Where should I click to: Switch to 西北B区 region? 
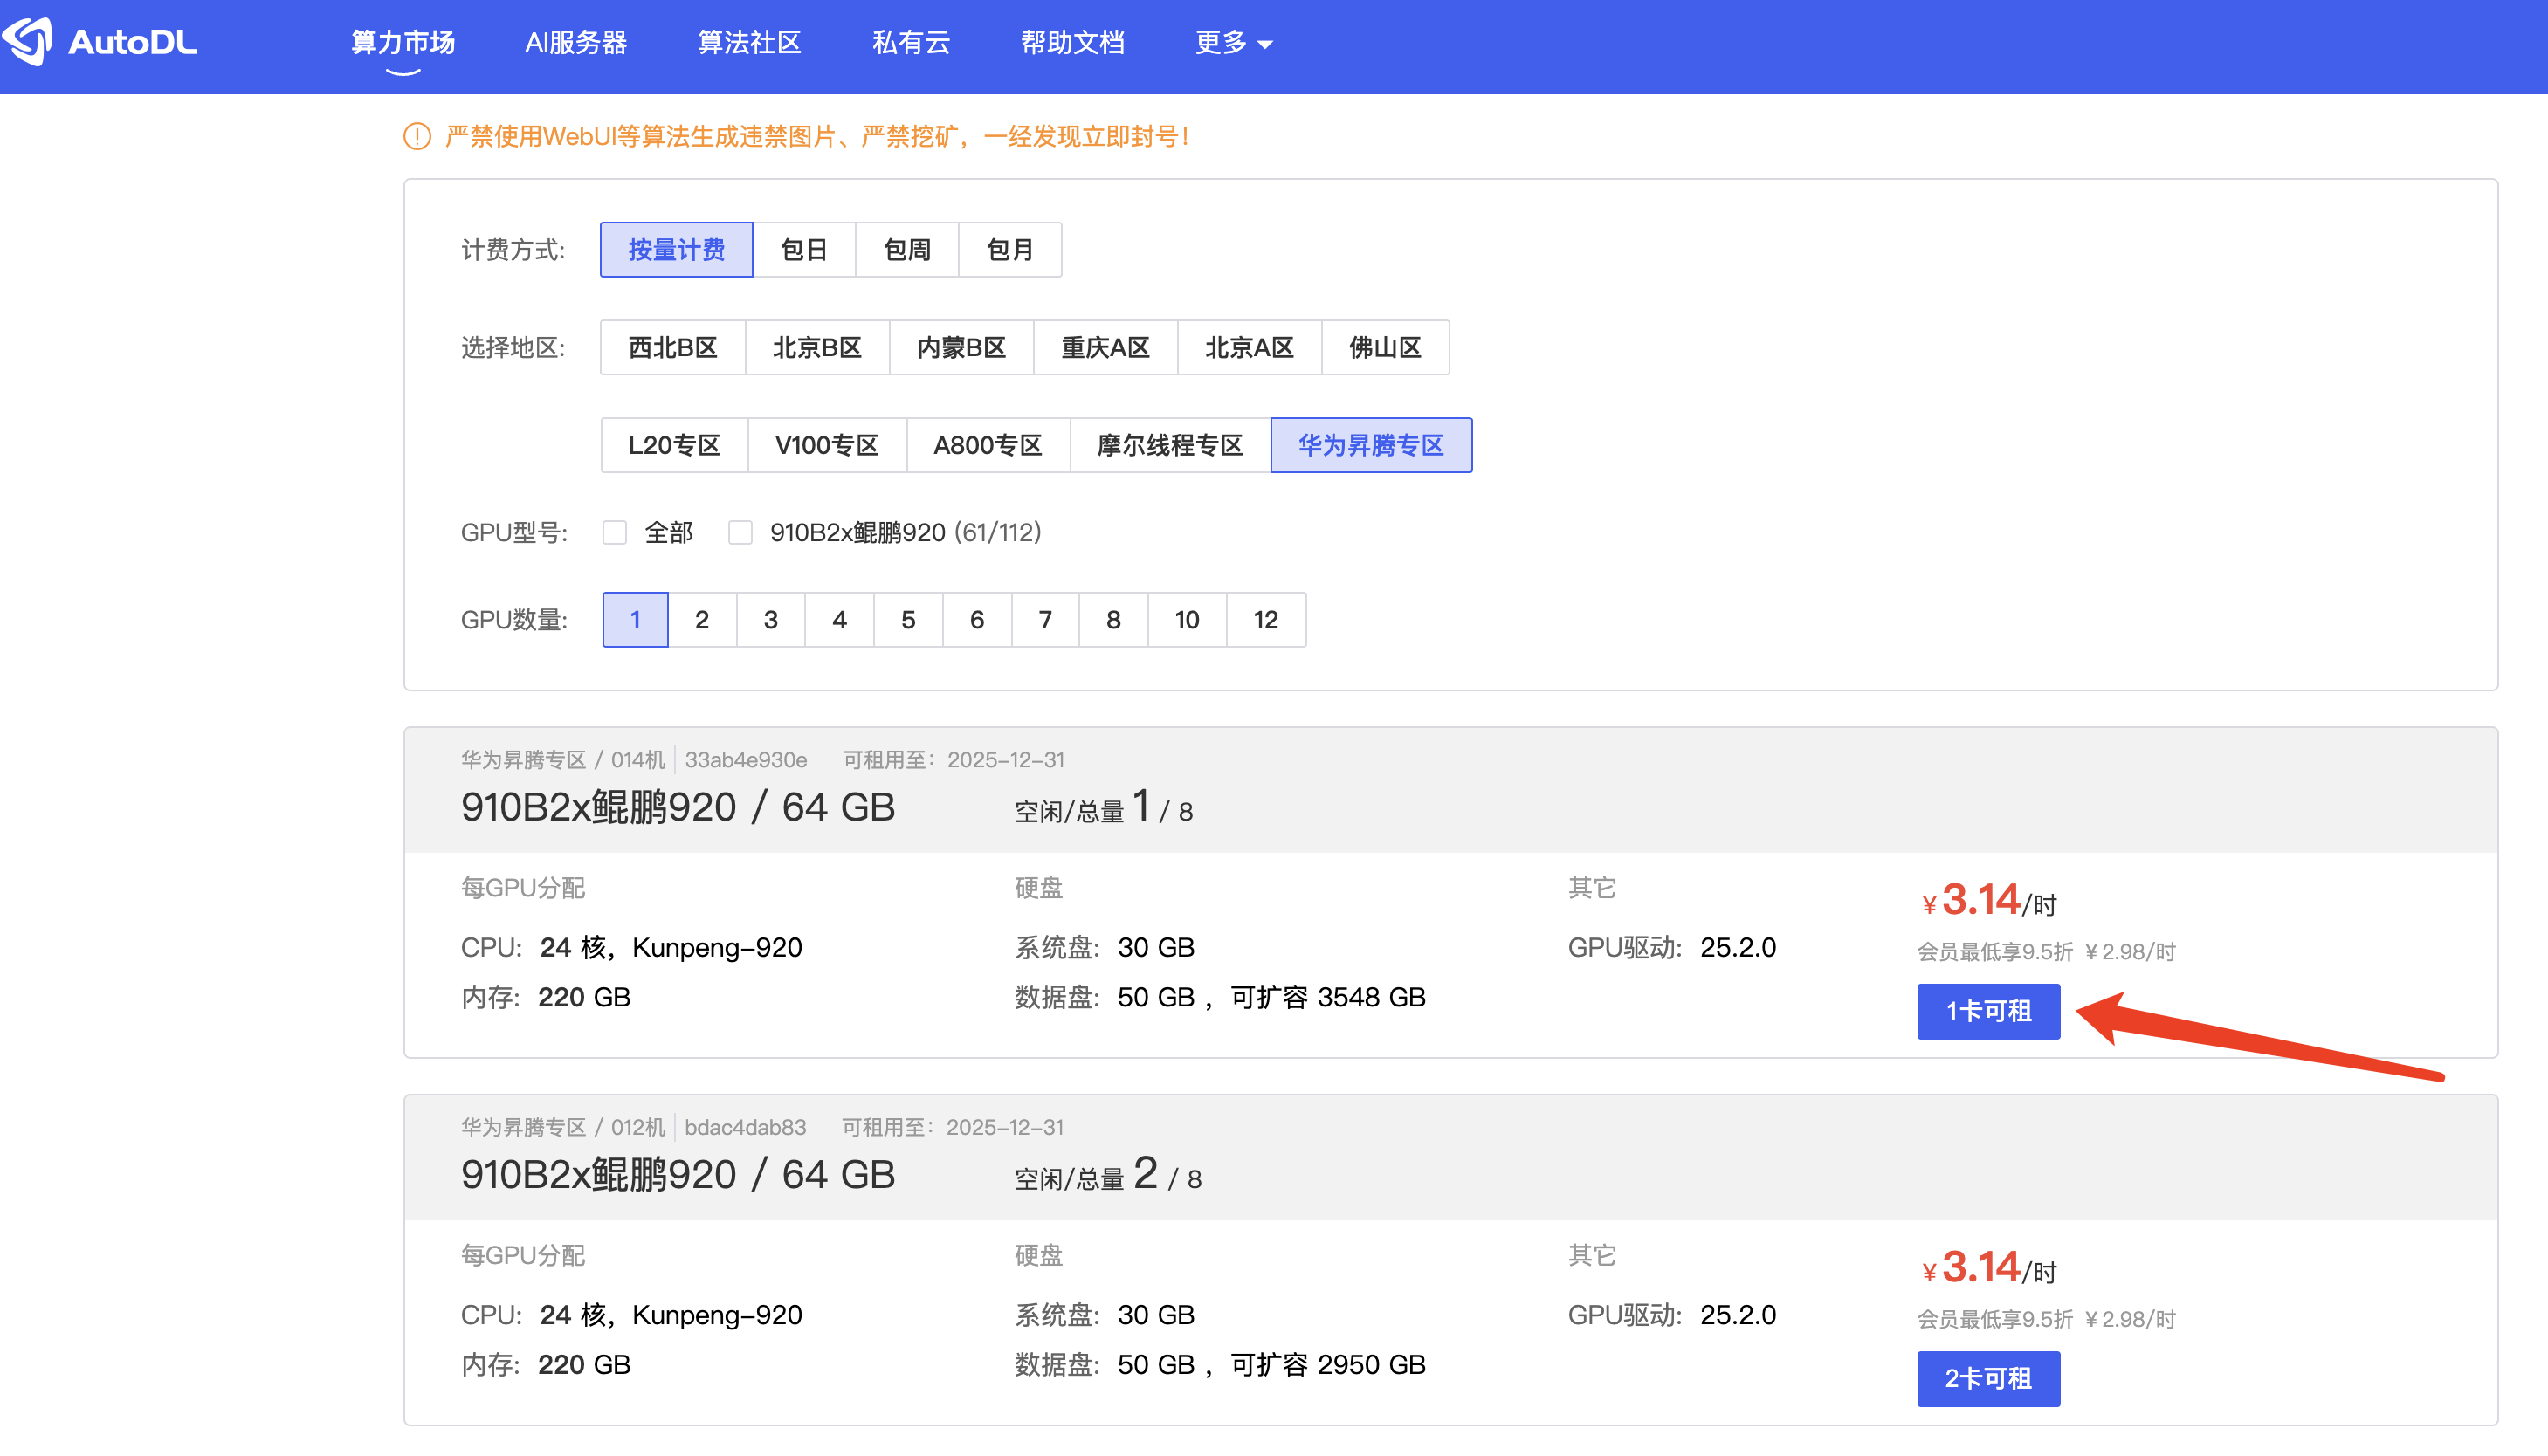(673, 348)
